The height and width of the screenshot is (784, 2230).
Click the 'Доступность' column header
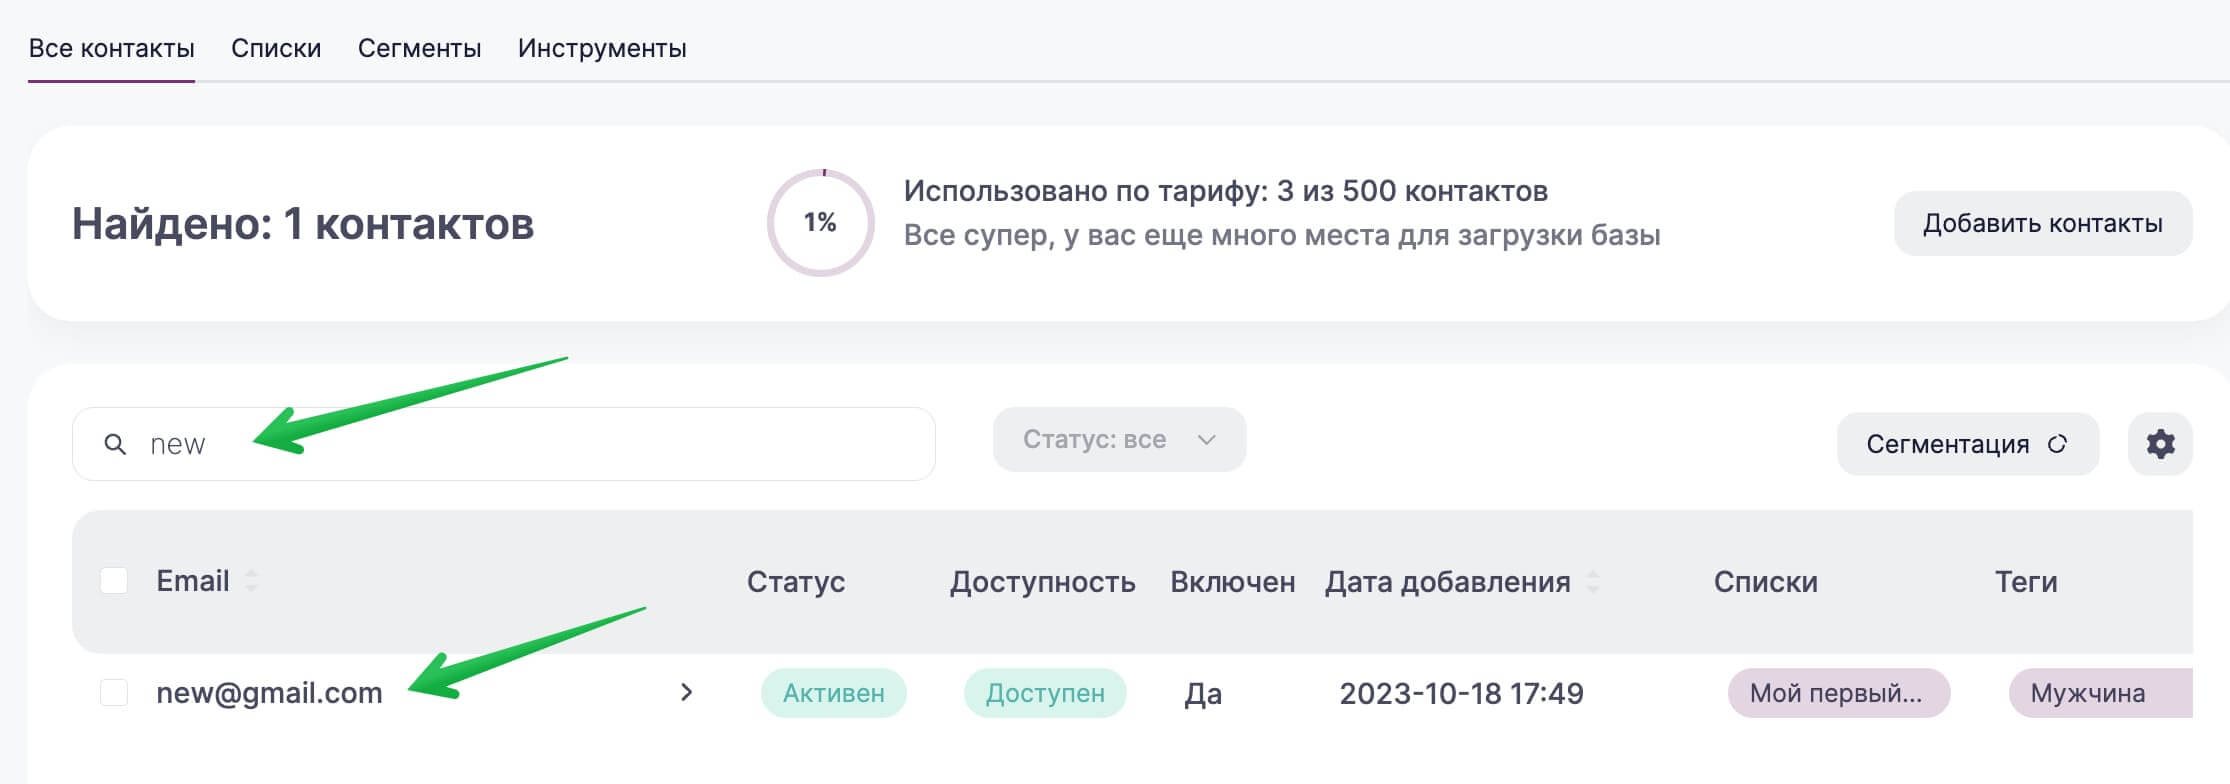point(1042,581)
